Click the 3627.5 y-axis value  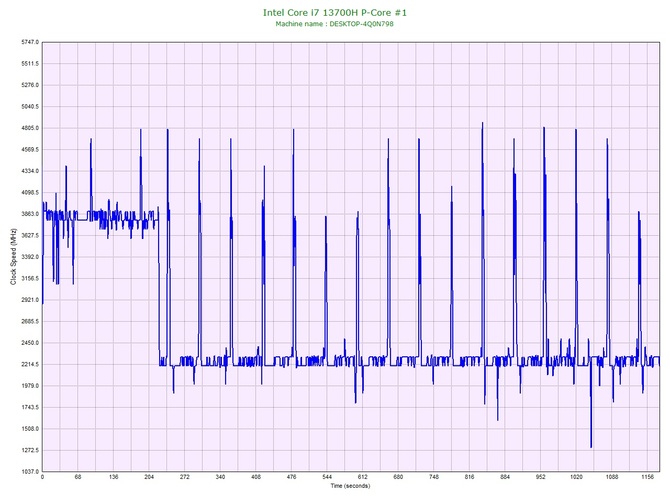pos(30,235)
